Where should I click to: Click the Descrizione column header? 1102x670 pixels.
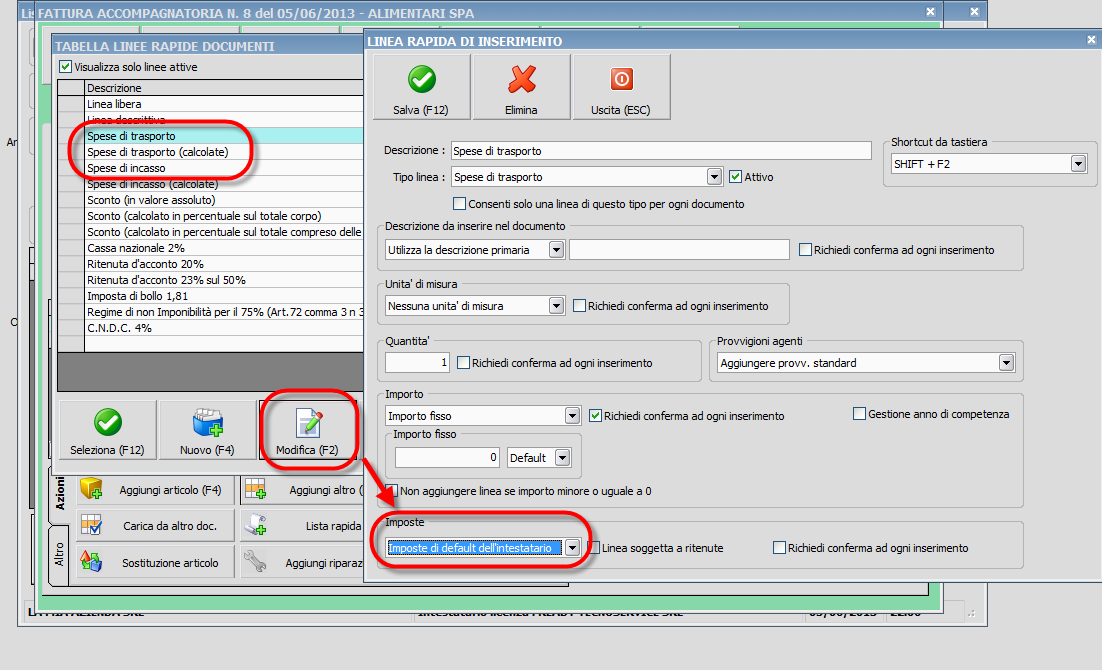click(x=223, y=88)
